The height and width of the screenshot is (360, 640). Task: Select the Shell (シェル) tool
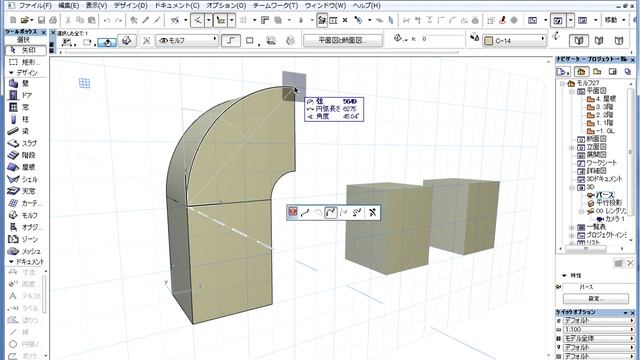coord(24,179)
